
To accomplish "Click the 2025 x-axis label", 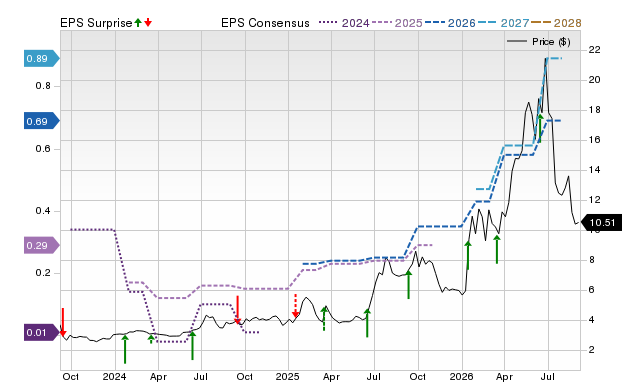I will pyautogui.click(x=287, y=376).
